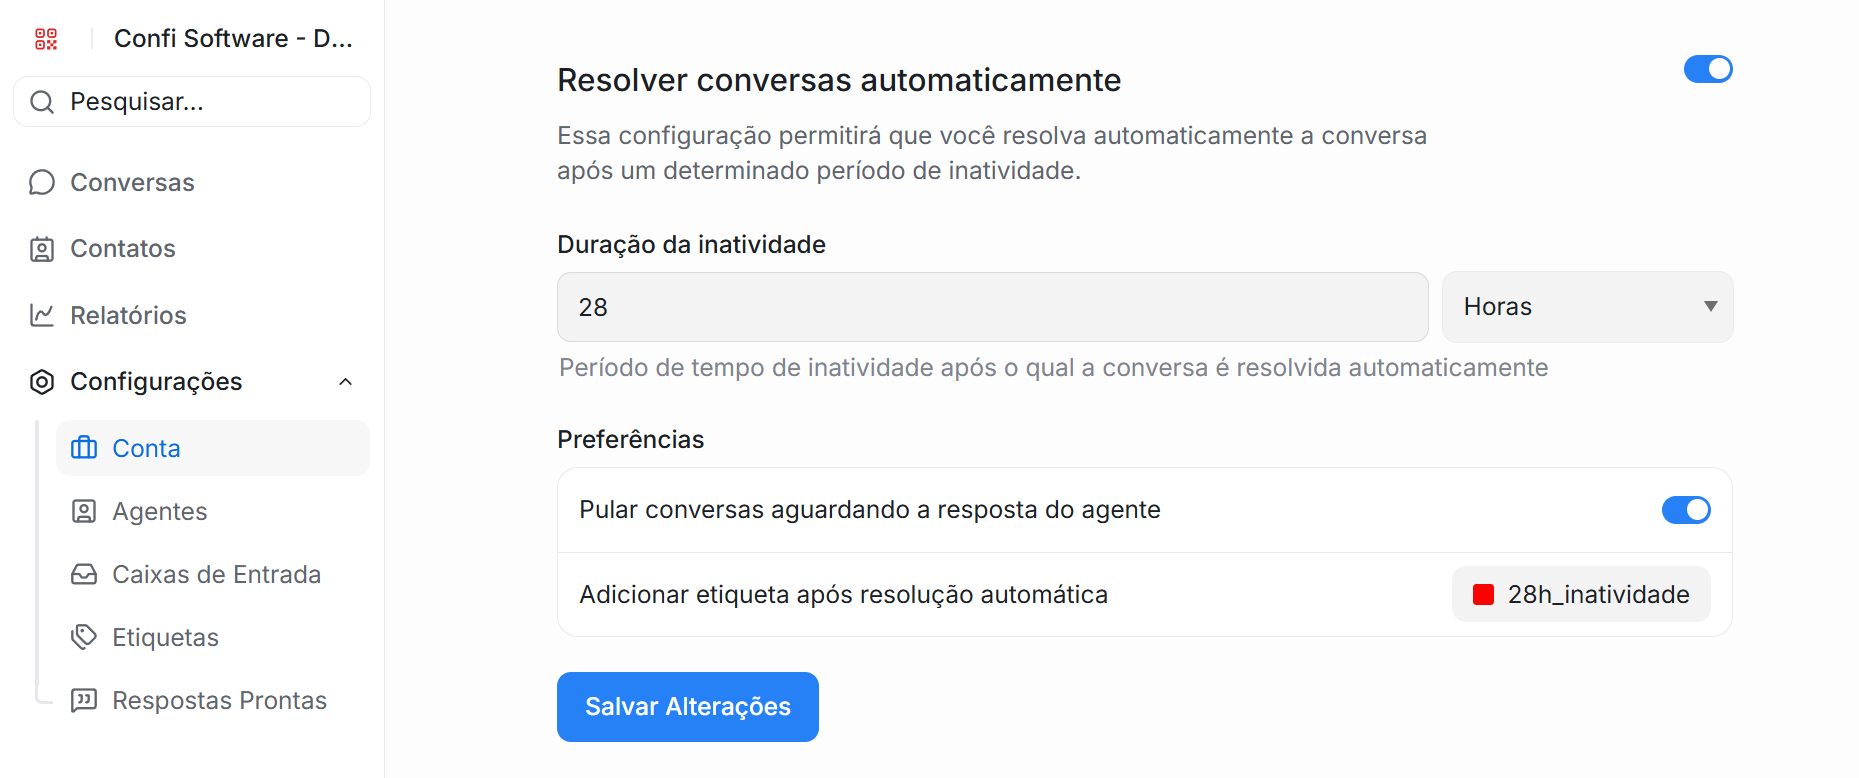Click the Agentes person icon

pos(84,511)
